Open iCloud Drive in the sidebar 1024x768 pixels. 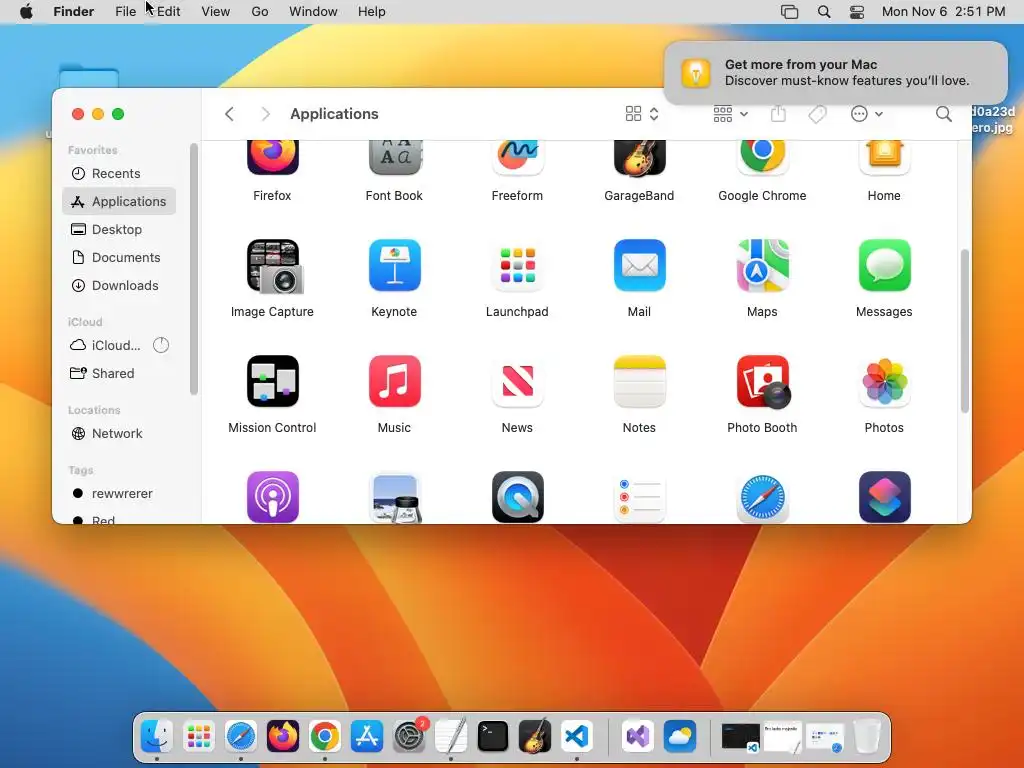point(119,345)
